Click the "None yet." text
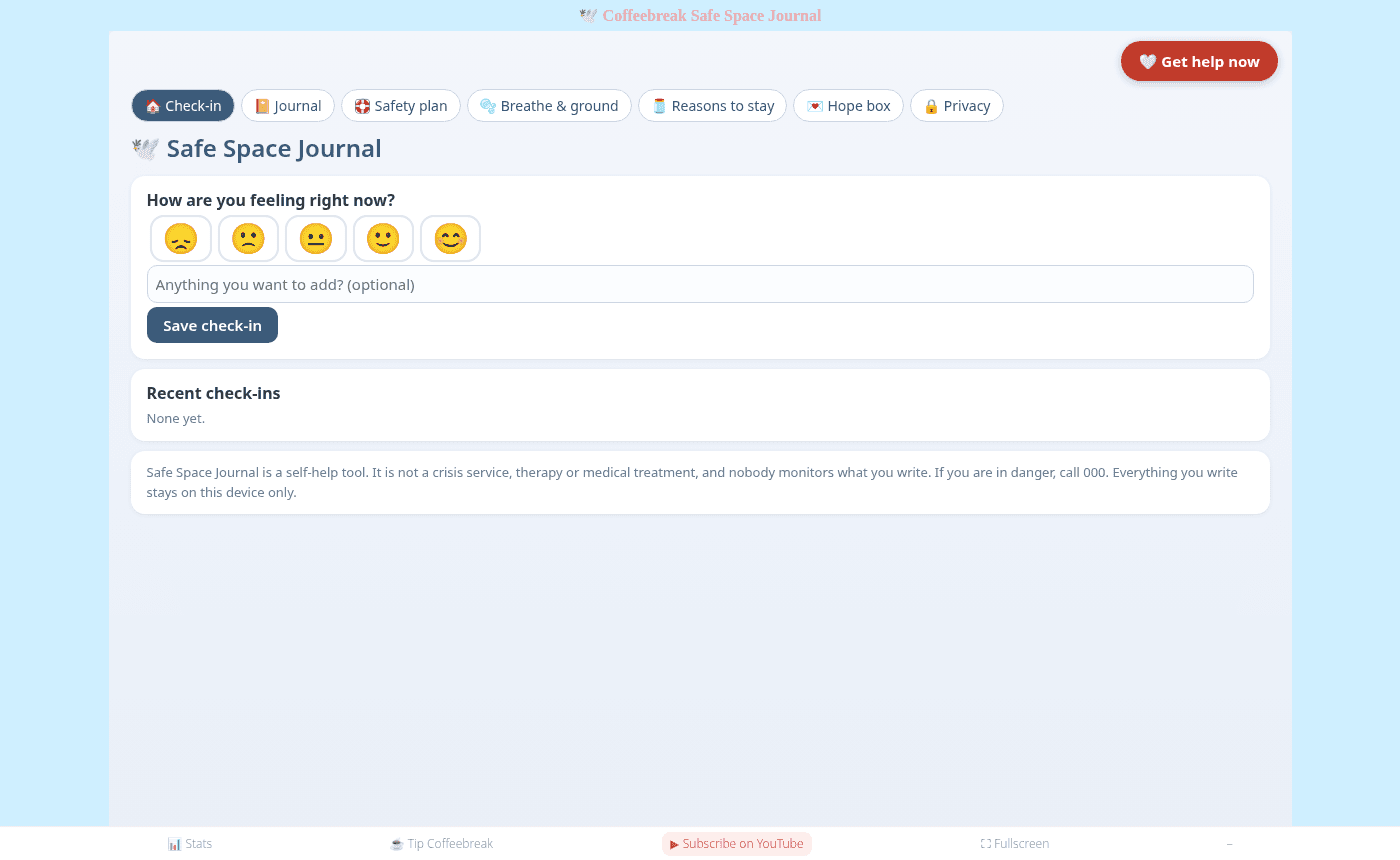Viewport: 1400px width, 860px height. [176, 418]
